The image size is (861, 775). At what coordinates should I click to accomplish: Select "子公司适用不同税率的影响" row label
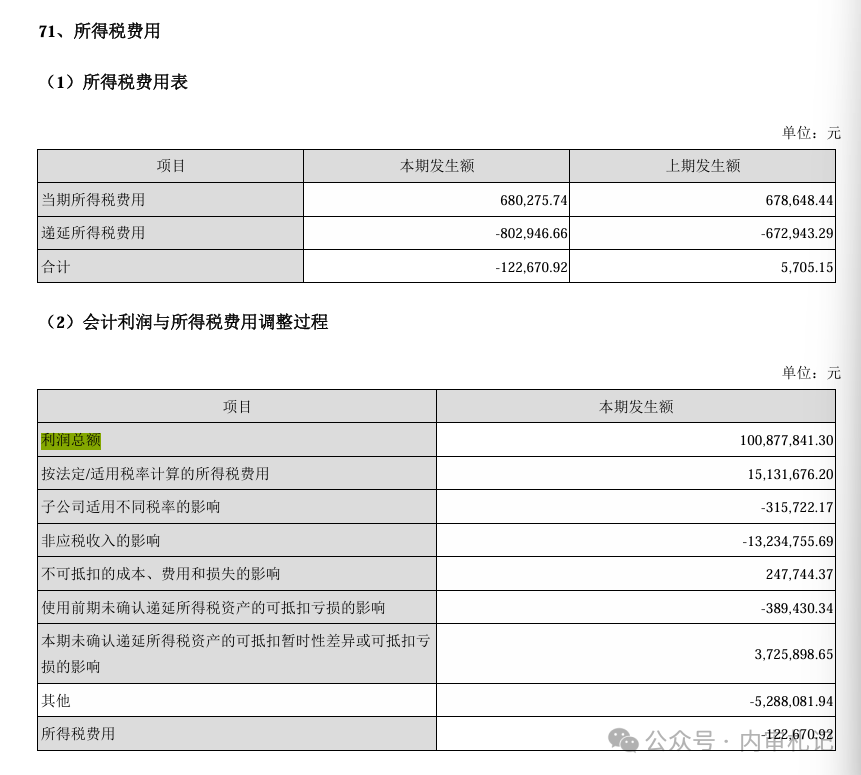(x=131, y=507)
